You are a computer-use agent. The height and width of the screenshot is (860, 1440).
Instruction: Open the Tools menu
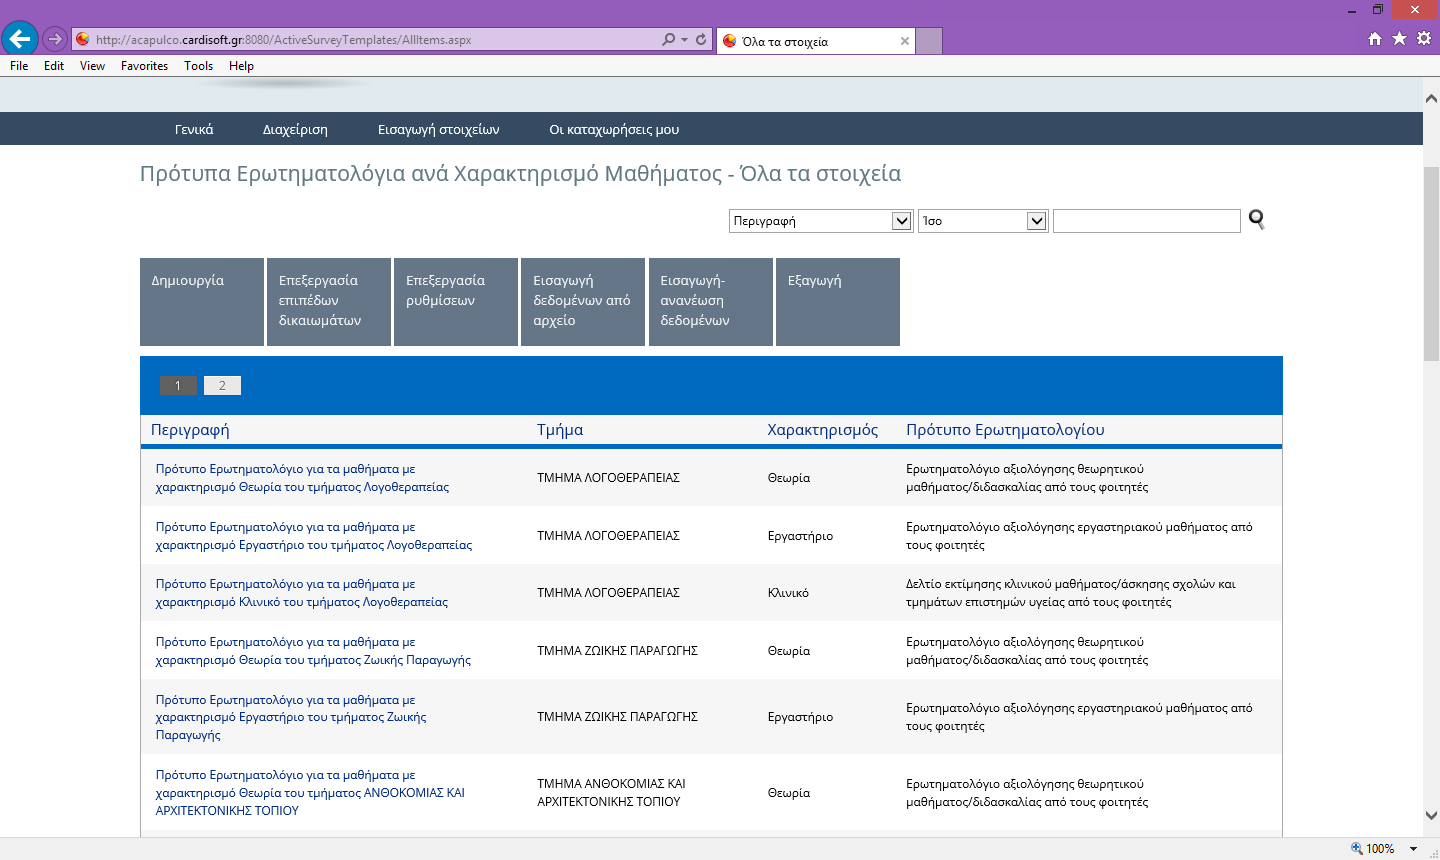(198, 66)
